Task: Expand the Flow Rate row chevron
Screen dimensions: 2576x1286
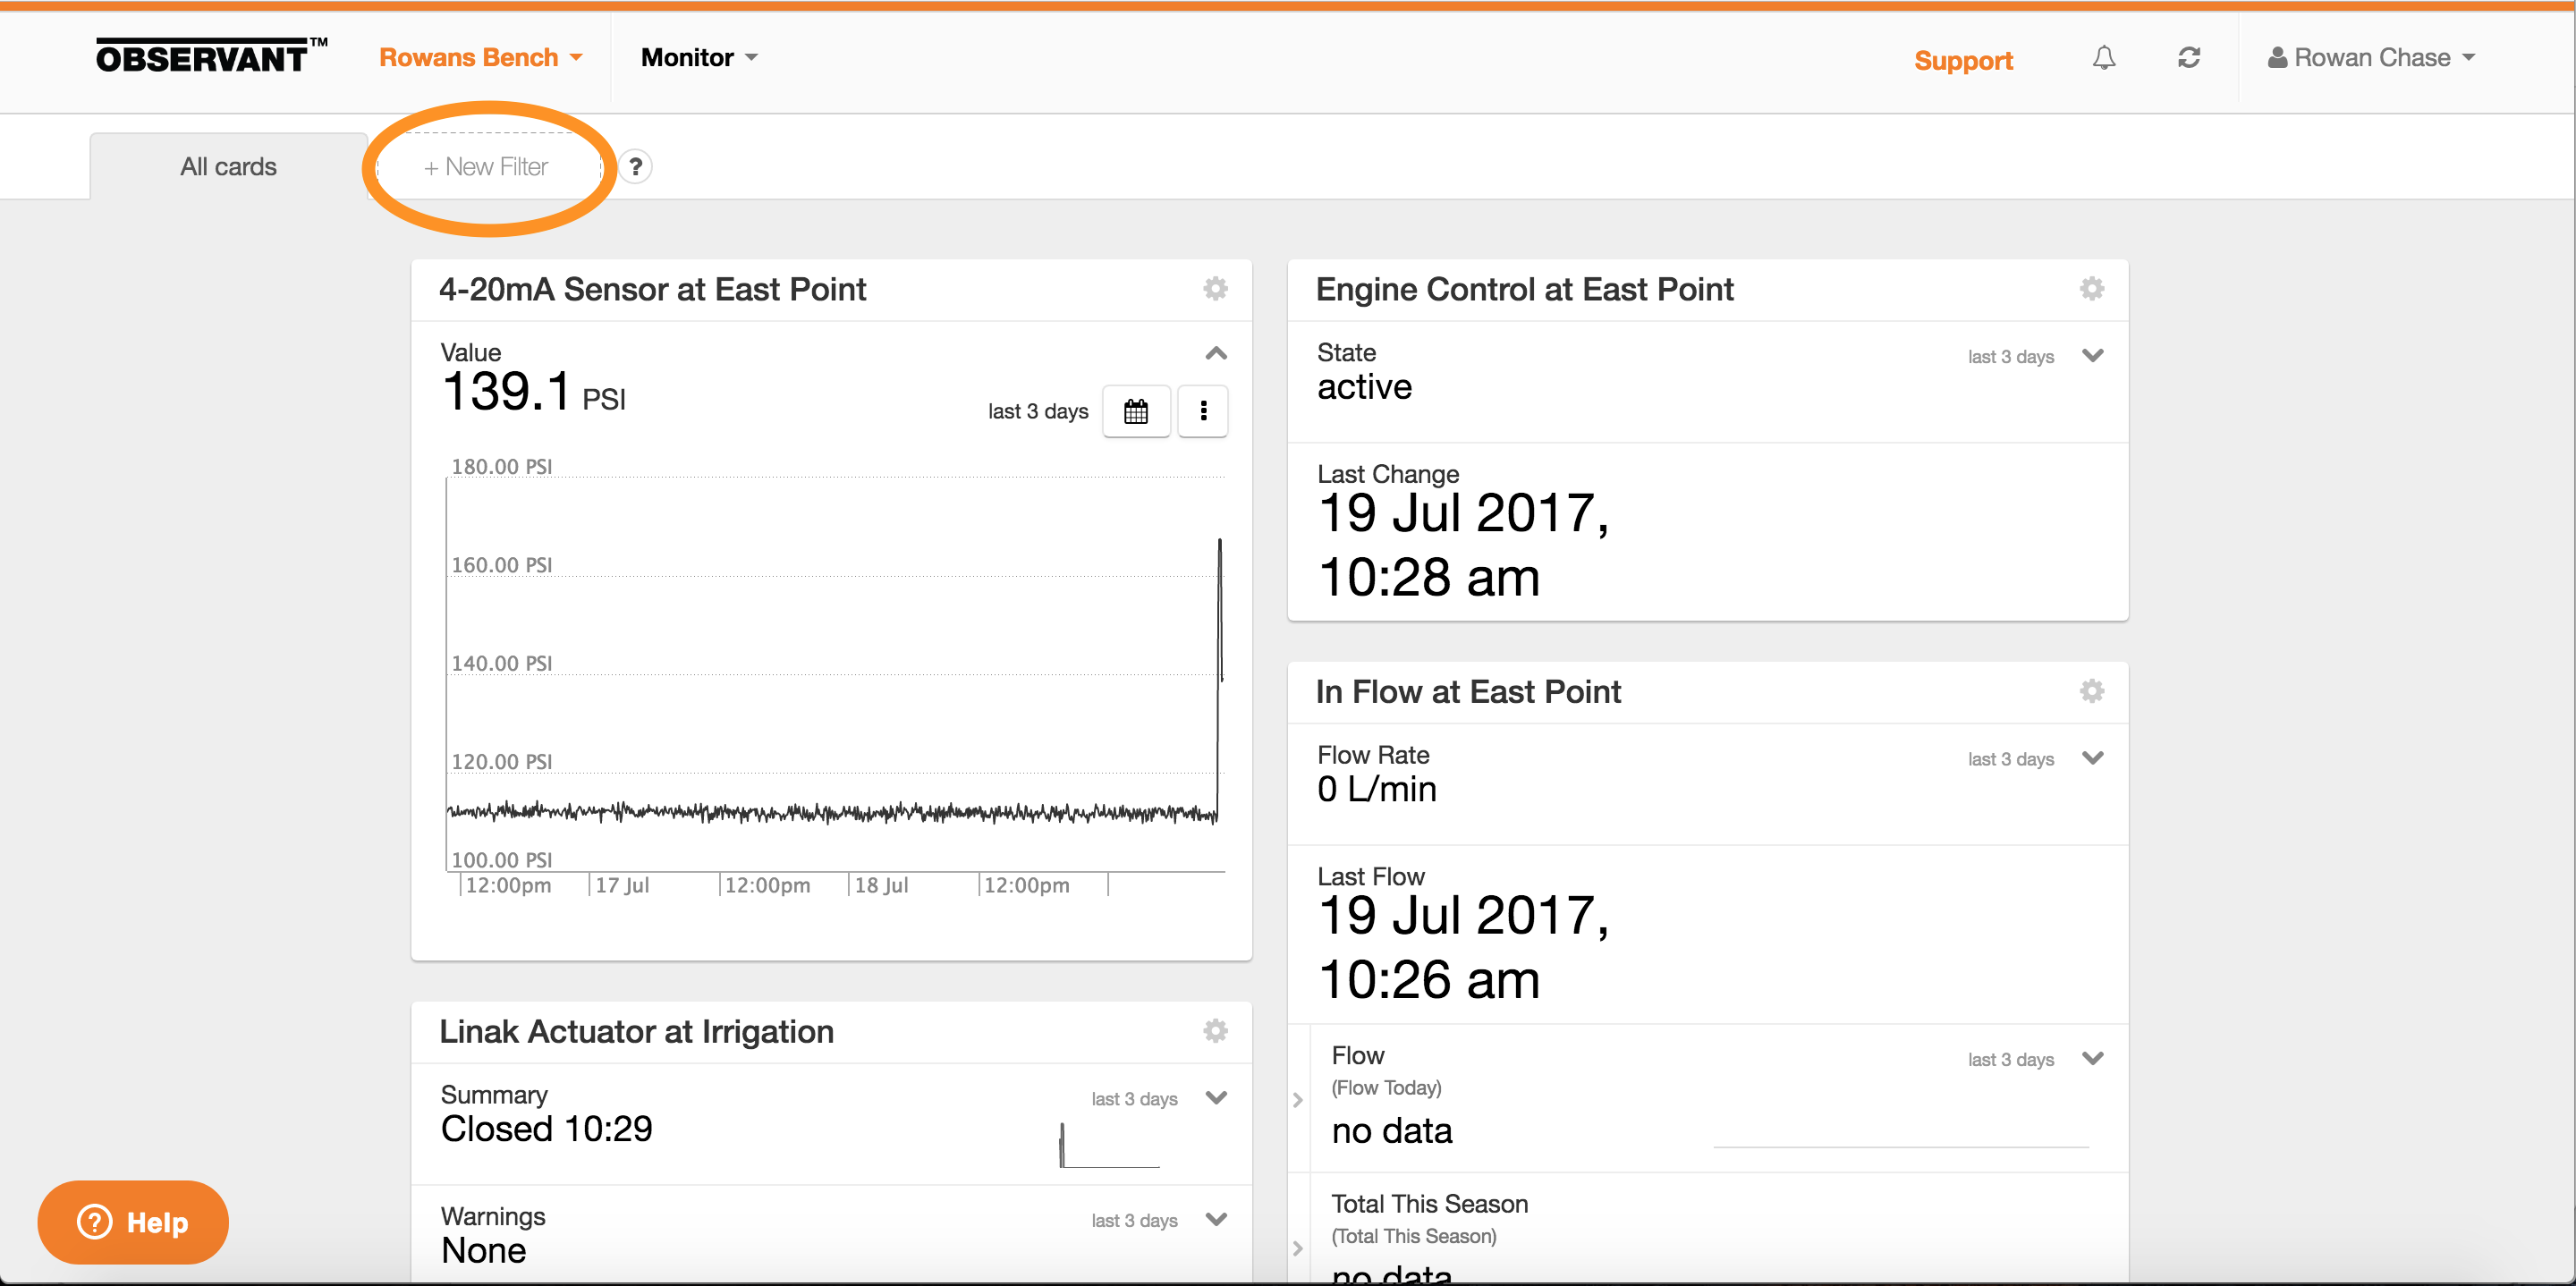Action: click(2092, 758)
